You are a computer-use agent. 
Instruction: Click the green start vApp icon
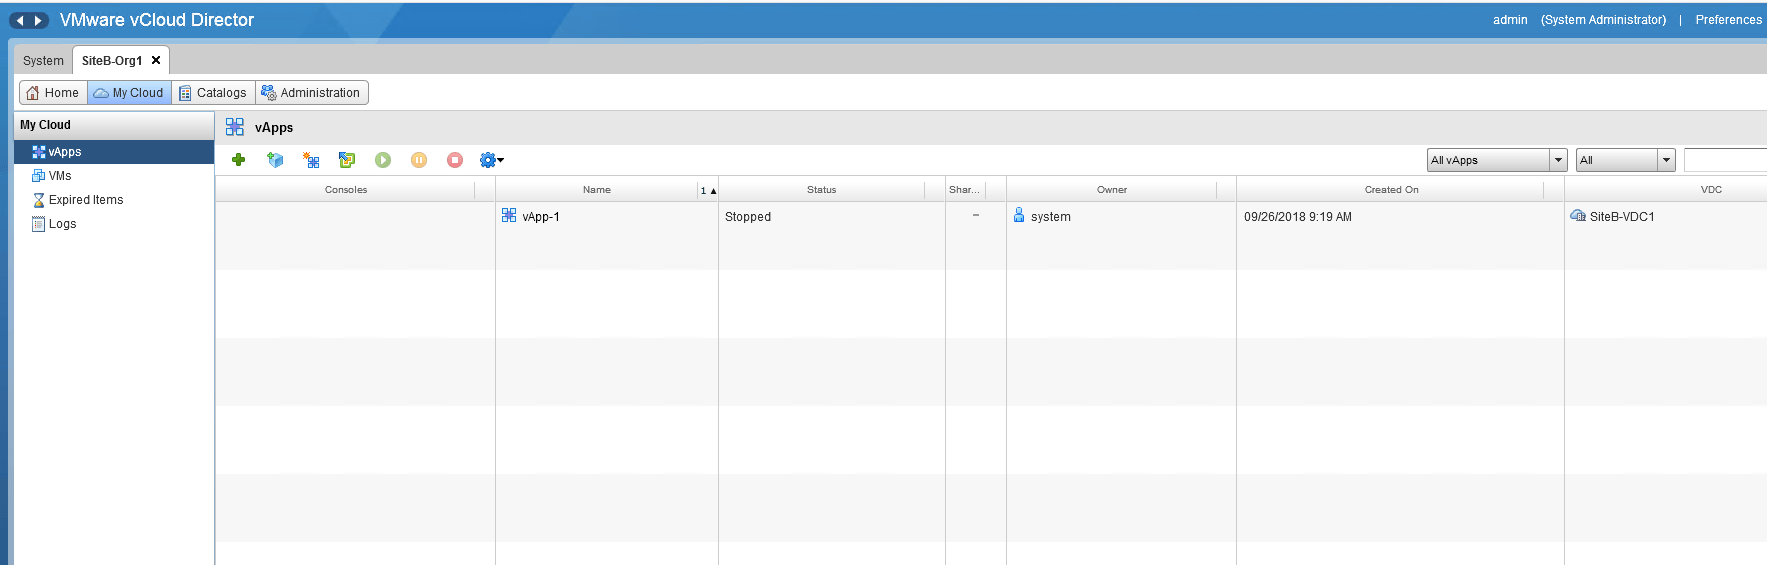coord(383,160)
